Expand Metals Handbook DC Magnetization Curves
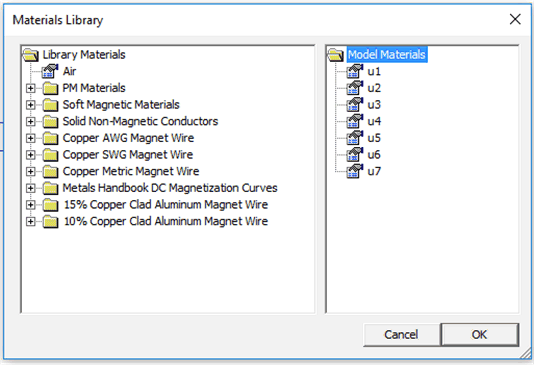534x365 pixels. coord(31,188)
